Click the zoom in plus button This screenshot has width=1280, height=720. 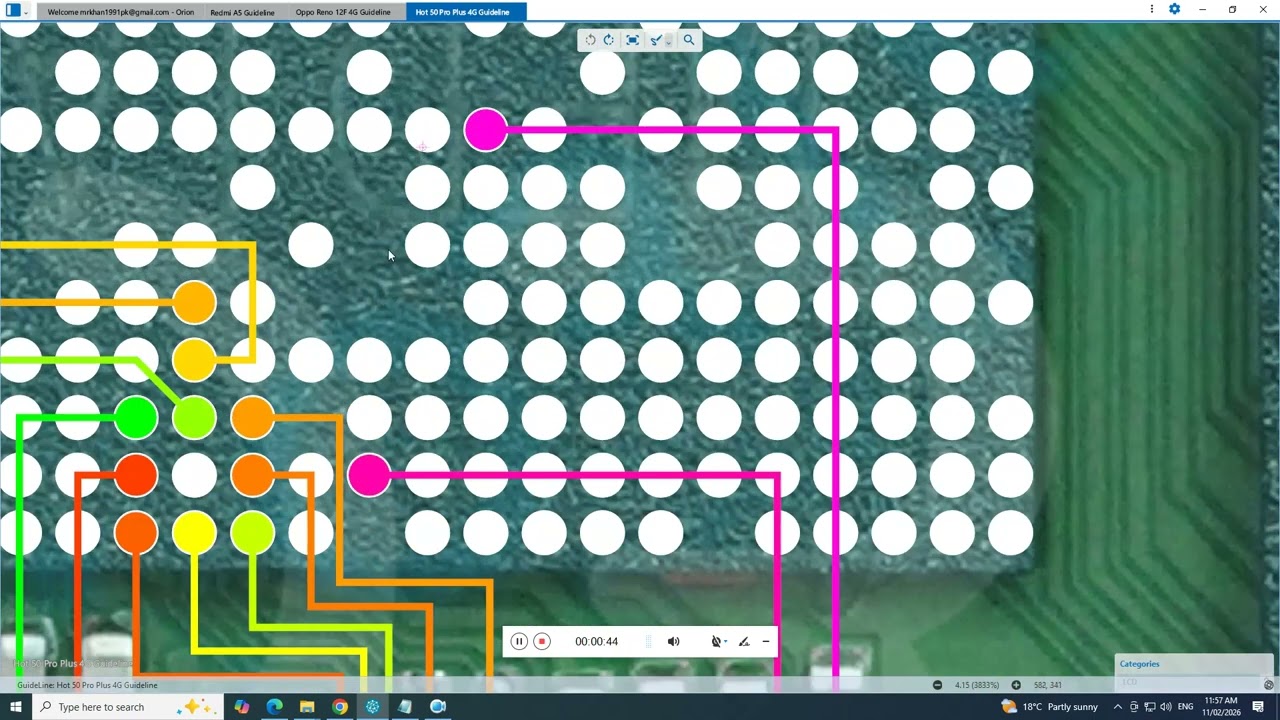pyautogui.click(x=1016, y=685)
